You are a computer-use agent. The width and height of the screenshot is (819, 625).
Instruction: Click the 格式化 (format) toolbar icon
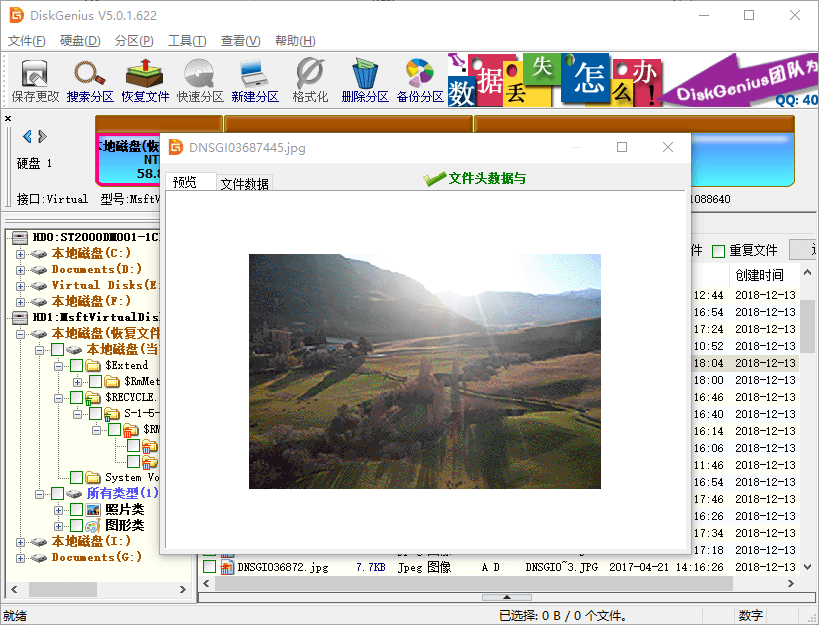coord(310,81)
